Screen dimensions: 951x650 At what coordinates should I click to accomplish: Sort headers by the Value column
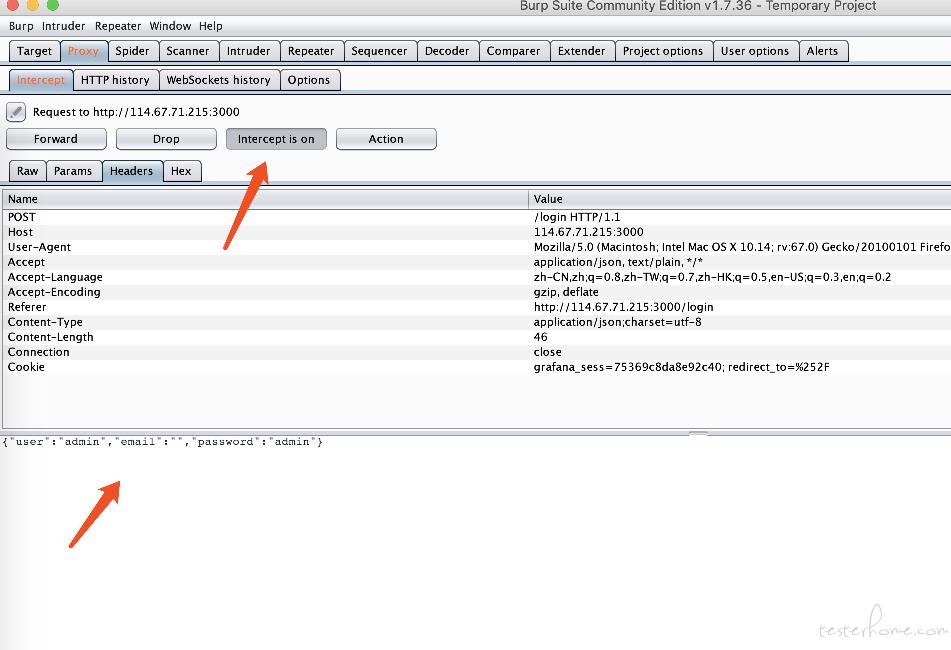[740, 199]
